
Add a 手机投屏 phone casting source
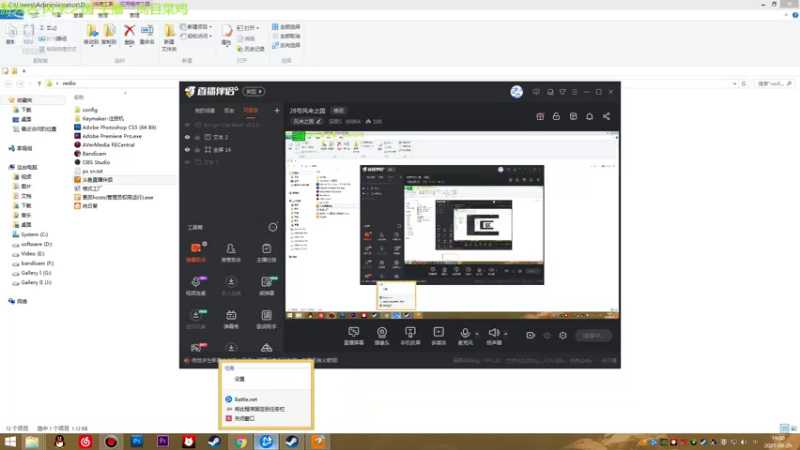(x=410, y=336)
